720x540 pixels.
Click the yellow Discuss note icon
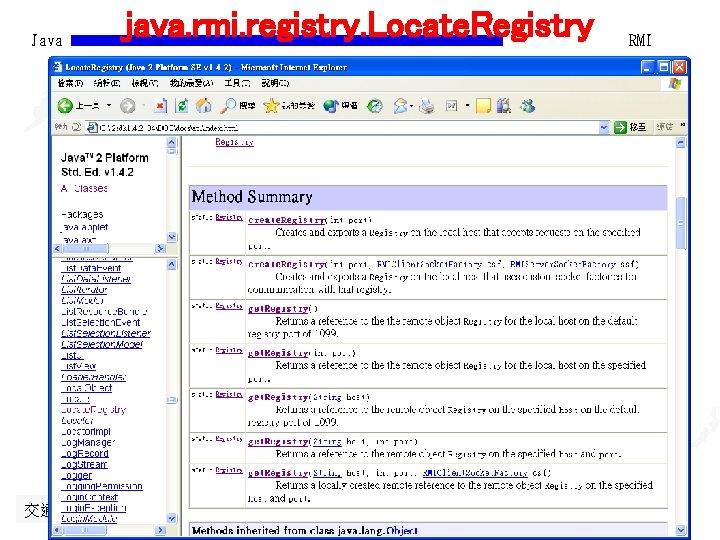[484, 106]
